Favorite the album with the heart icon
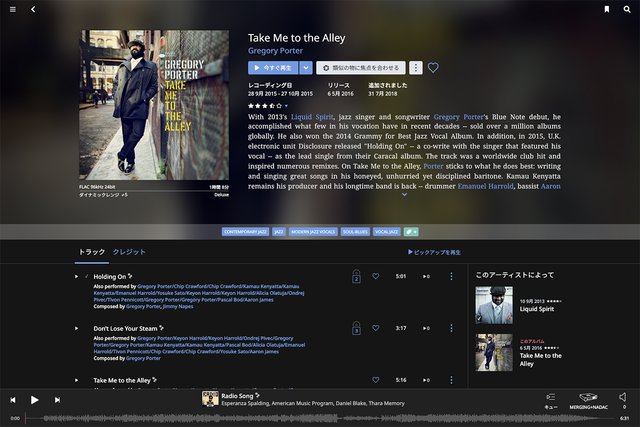The width and height of the screenshot is (640, 427). [x=433, y=68]
